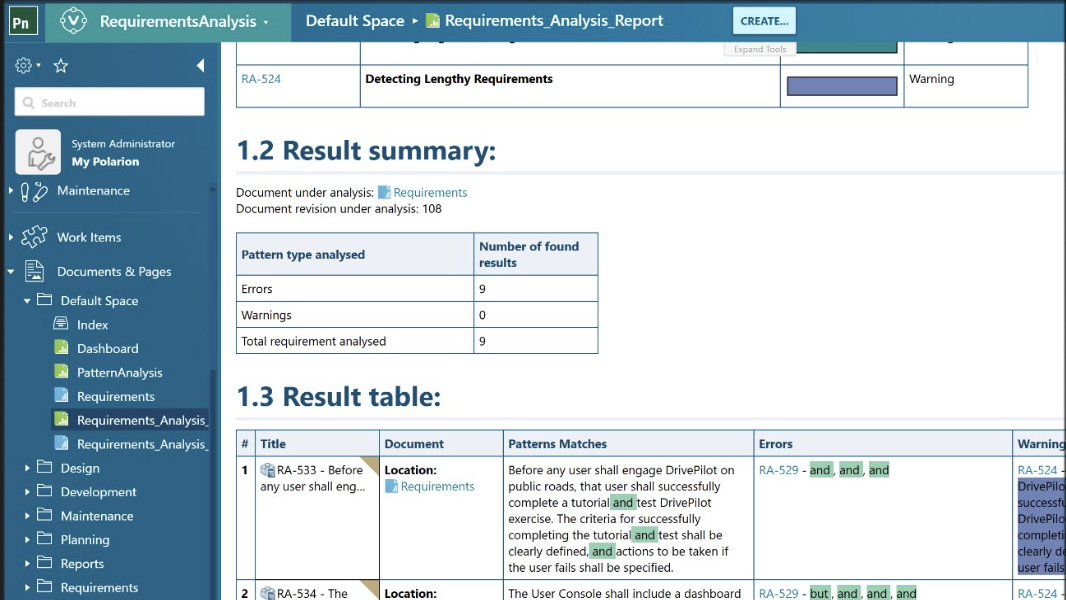Click the Dashboard report icon
The height and width of the screenshot is (600, 1066).
tap(61, 347)
